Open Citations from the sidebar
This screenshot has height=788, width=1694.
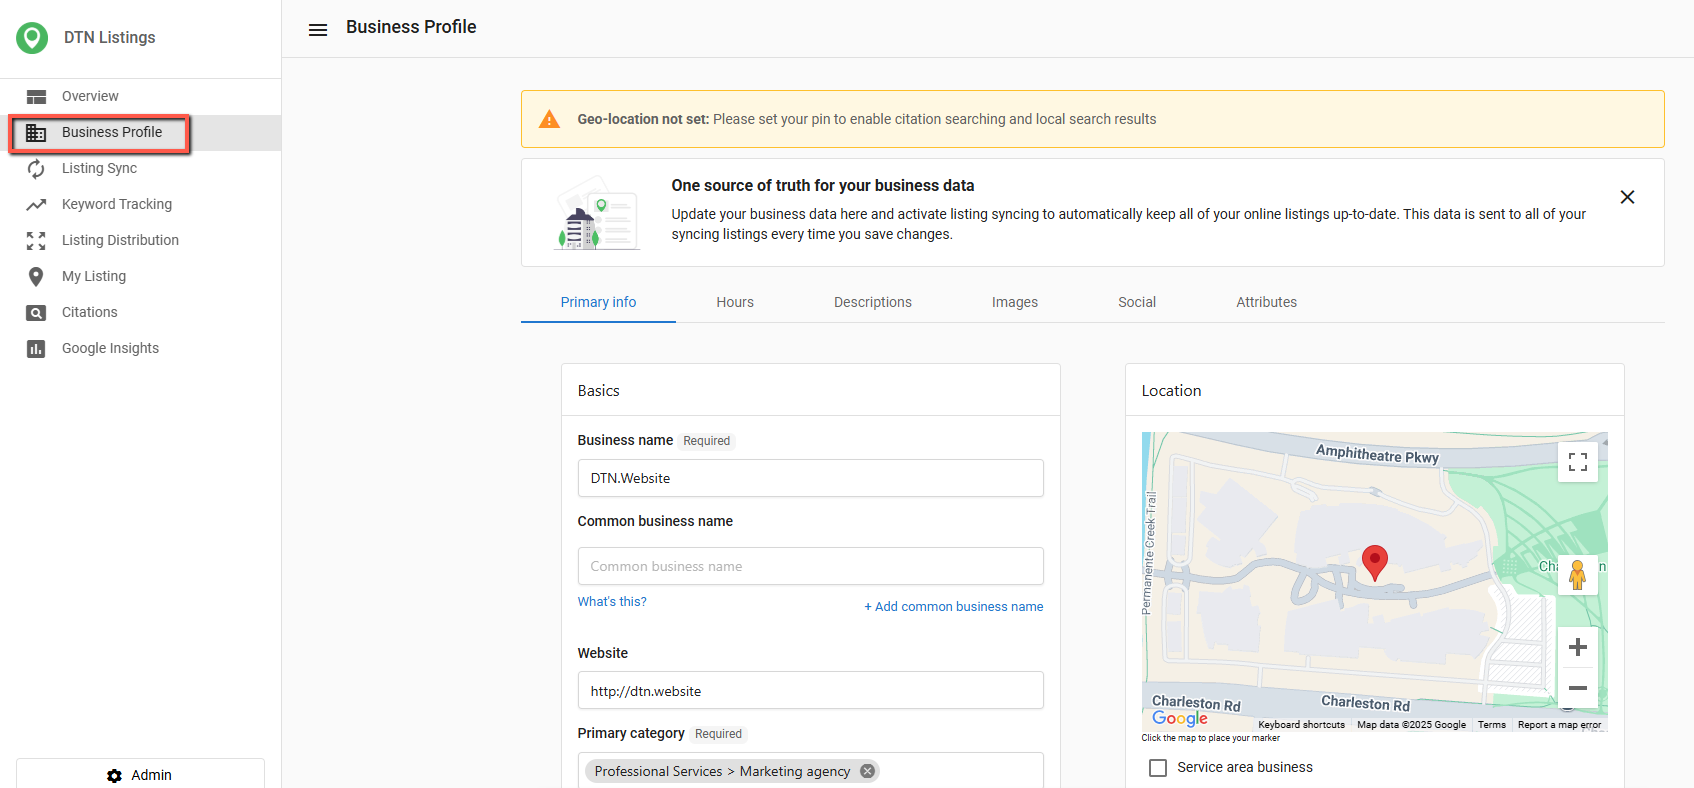(x=140, y=313)
